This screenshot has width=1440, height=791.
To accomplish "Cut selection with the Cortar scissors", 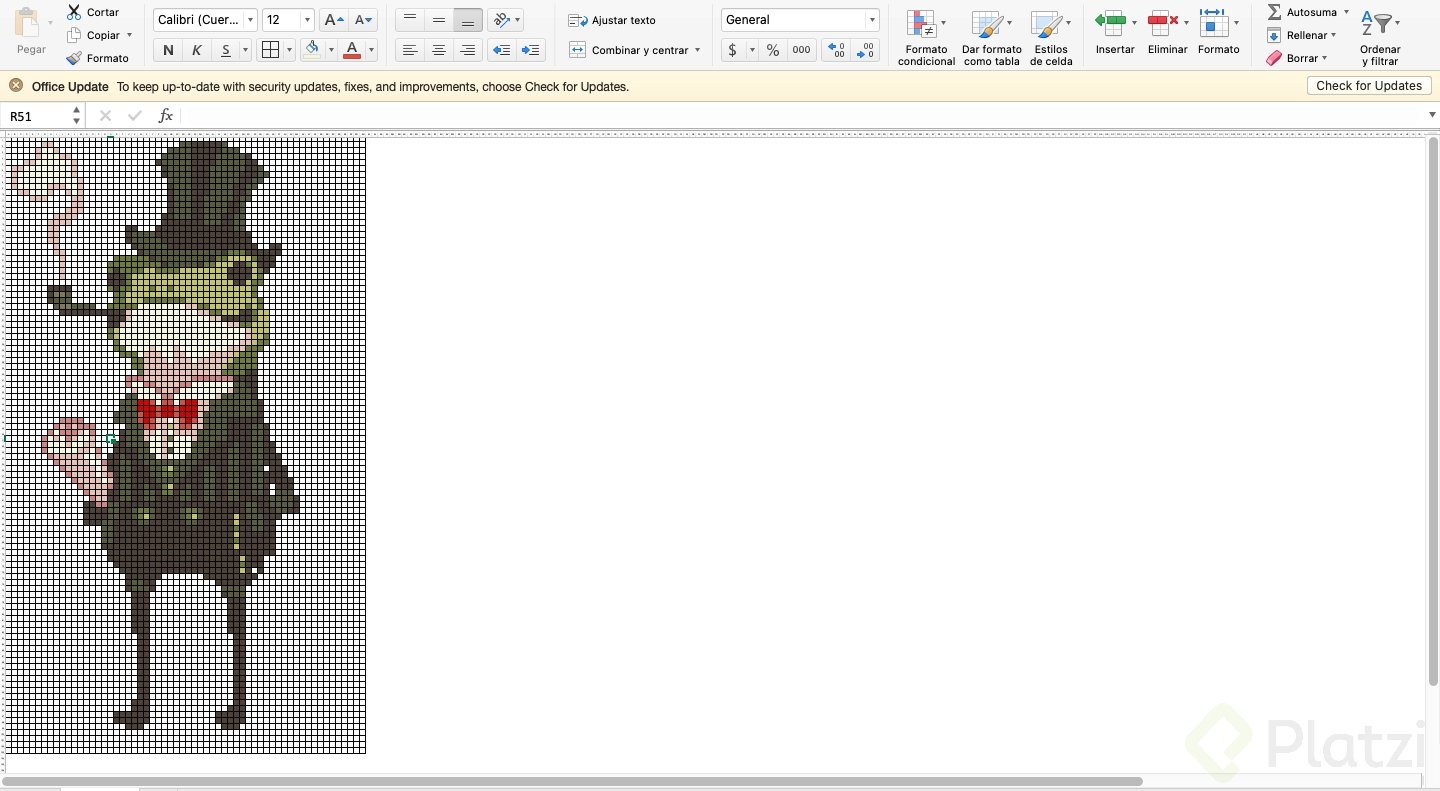I will [74, 12].
